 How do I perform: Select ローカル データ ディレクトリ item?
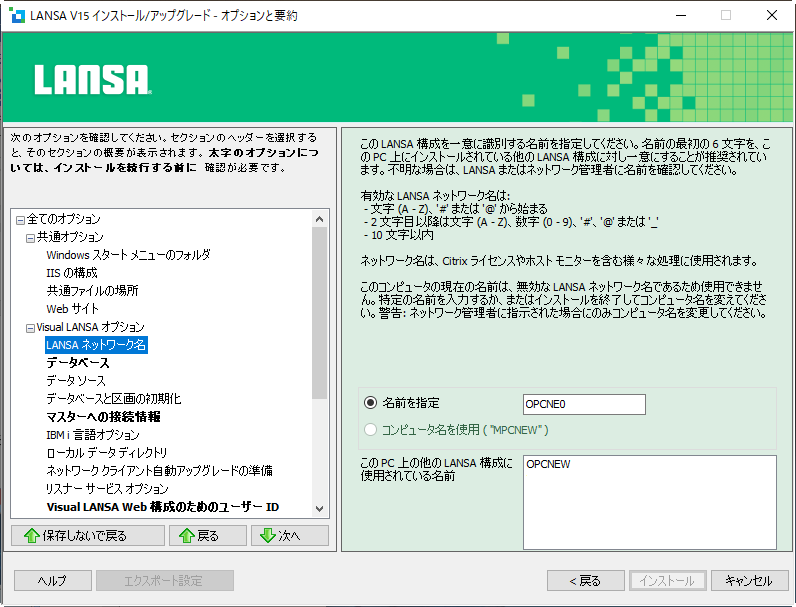tap(106, 453)
